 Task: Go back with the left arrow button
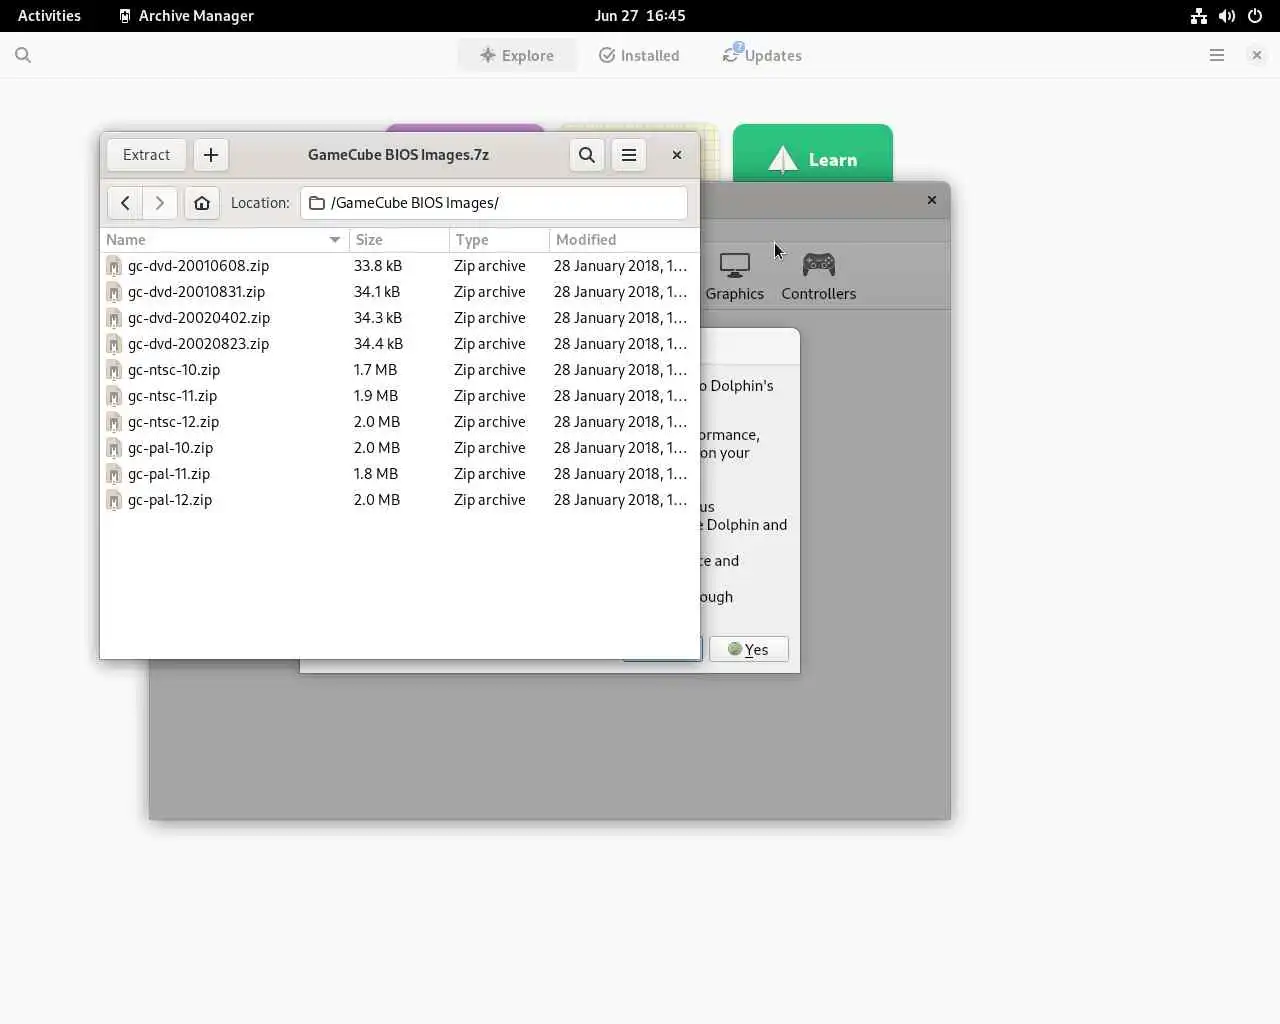click(x=125, y=203)
